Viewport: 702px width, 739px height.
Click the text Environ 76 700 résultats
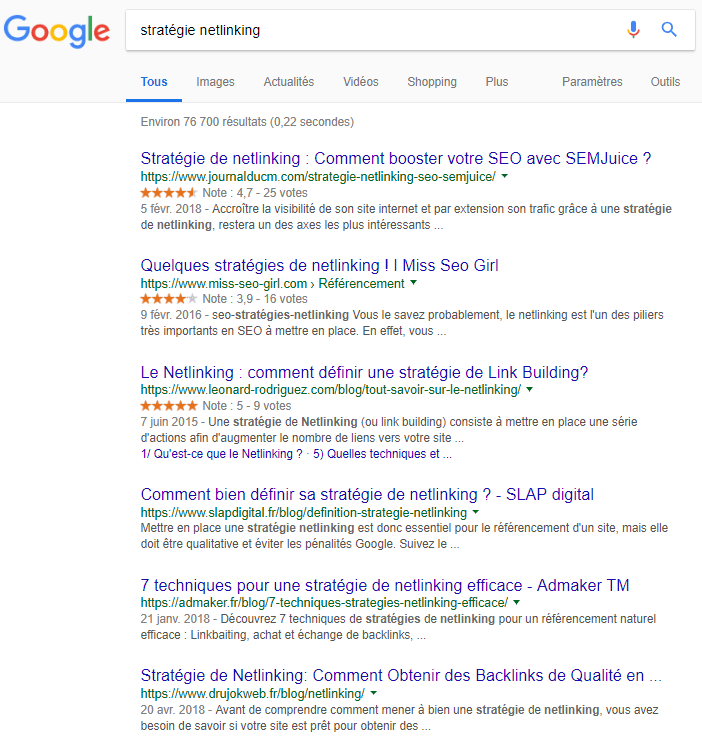pos(204,122)
